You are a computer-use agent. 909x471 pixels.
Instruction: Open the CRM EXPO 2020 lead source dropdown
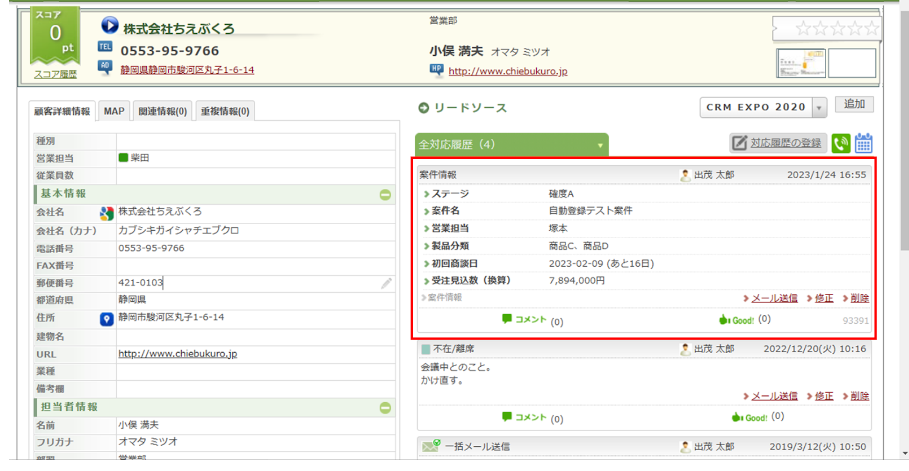819,108
